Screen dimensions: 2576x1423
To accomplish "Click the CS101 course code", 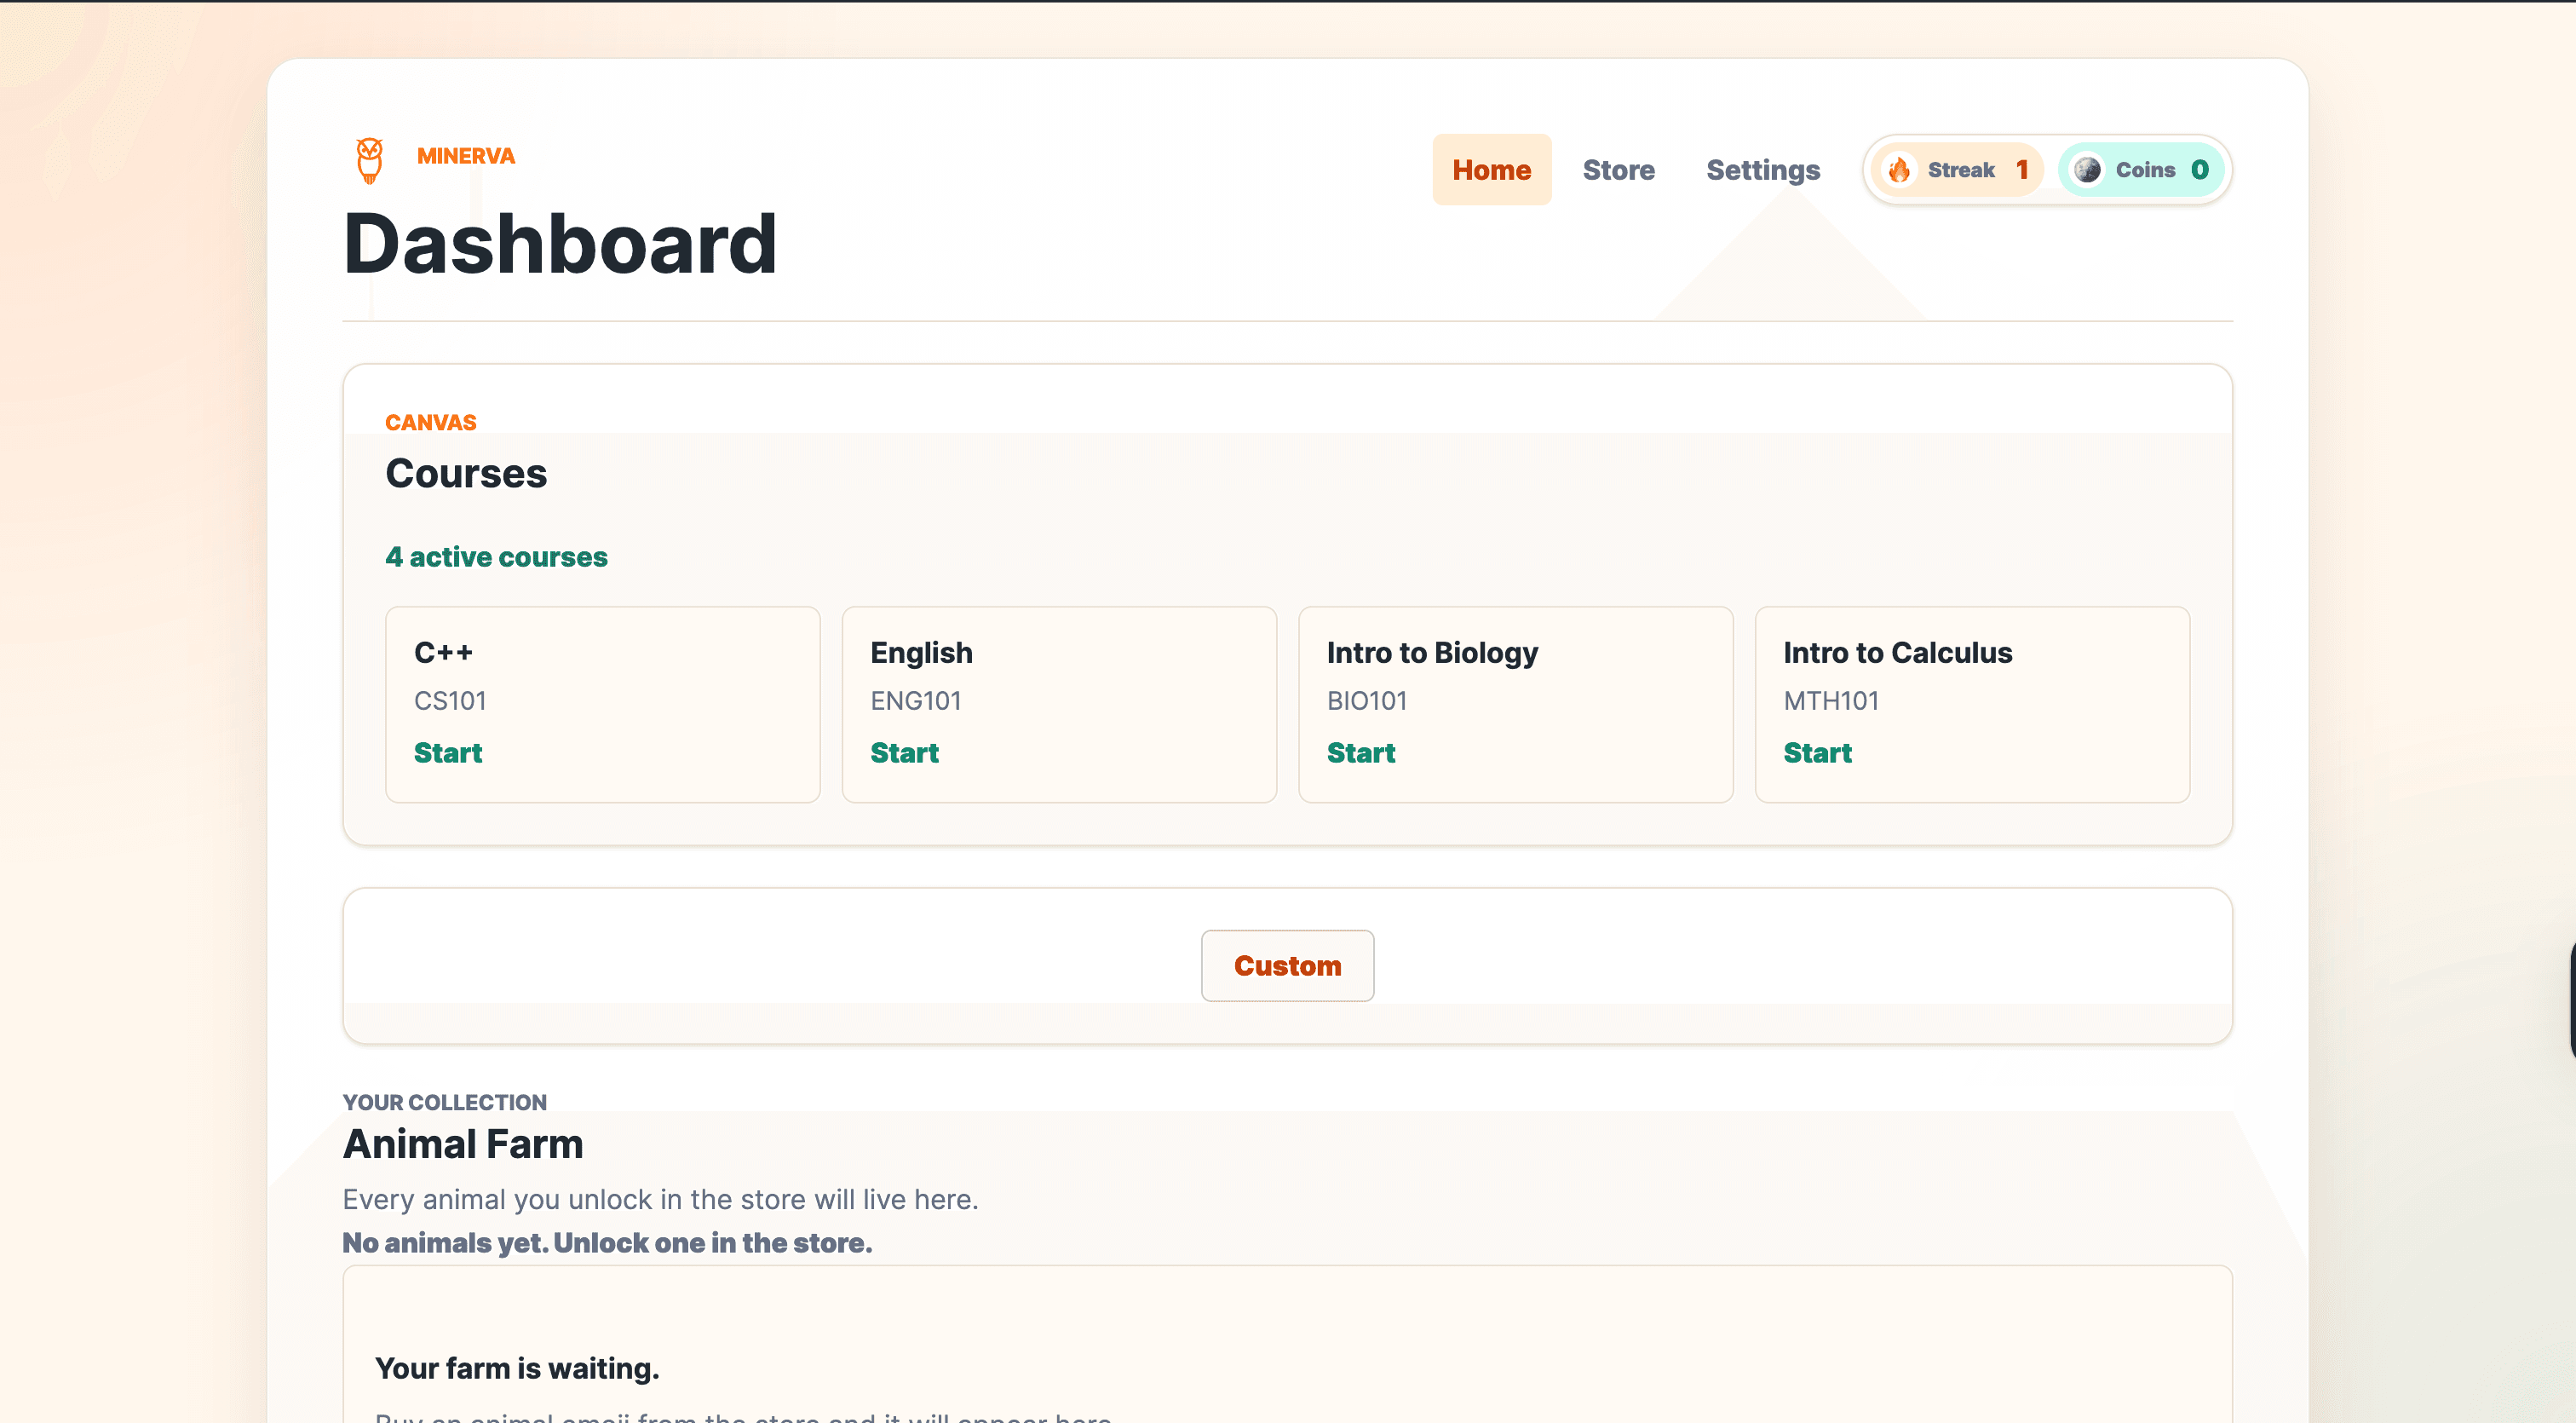I will (x=450, y=701).
